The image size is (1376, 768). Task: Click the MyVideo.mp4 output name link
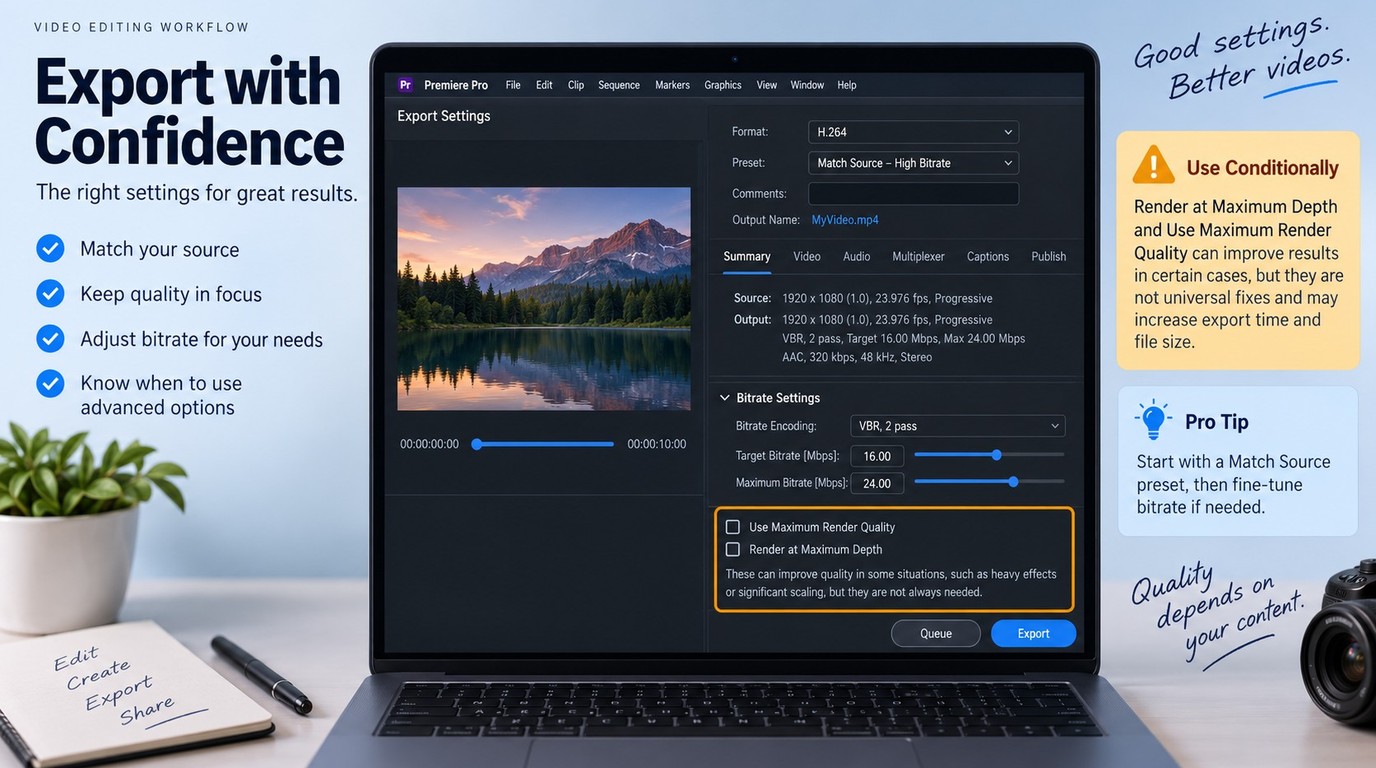coord(845,220)
